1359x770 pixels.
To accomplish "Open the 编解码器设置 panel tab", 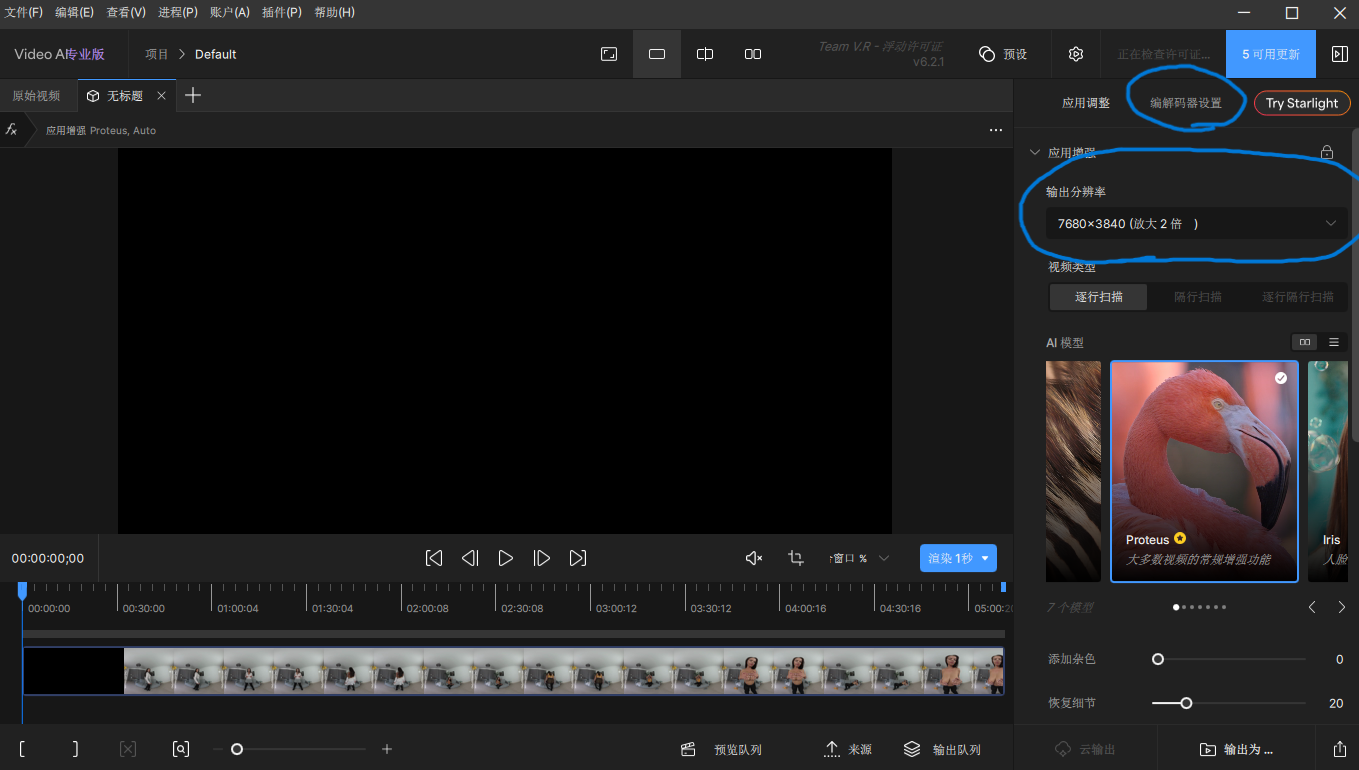I will (1186, 103).
